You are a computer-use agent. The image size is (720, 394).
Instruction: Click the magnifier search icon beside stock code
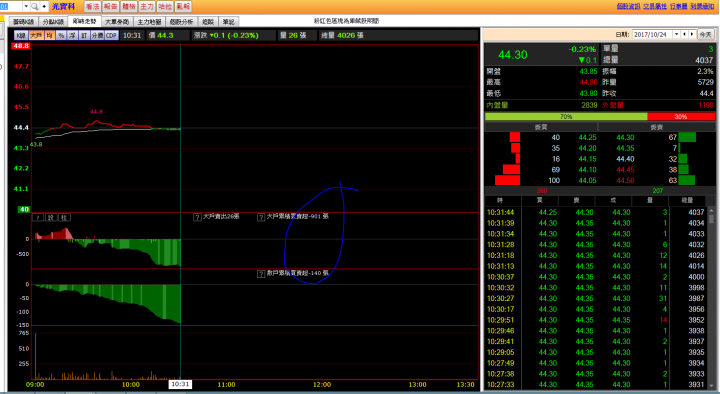(x=34, y=6)
